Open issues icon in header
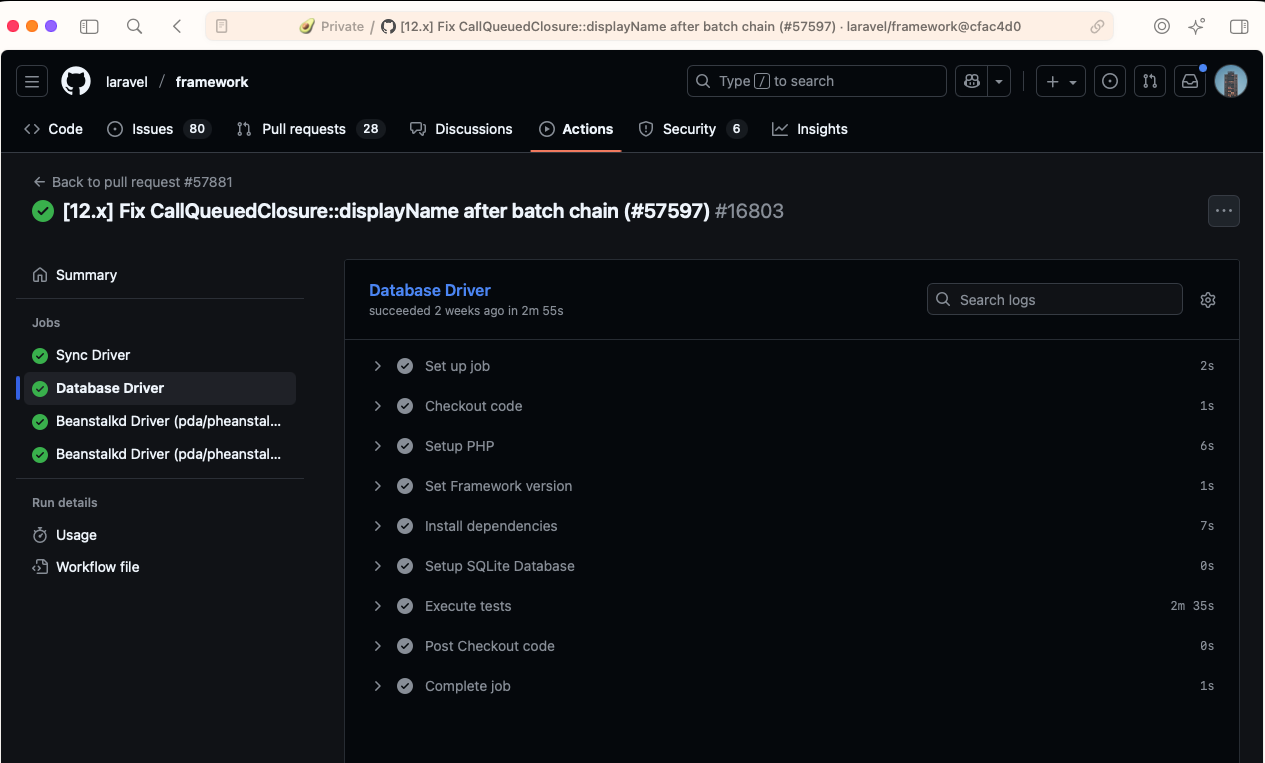Image resolution: width=1265 pixels, height=763 pixels. 1110,81
